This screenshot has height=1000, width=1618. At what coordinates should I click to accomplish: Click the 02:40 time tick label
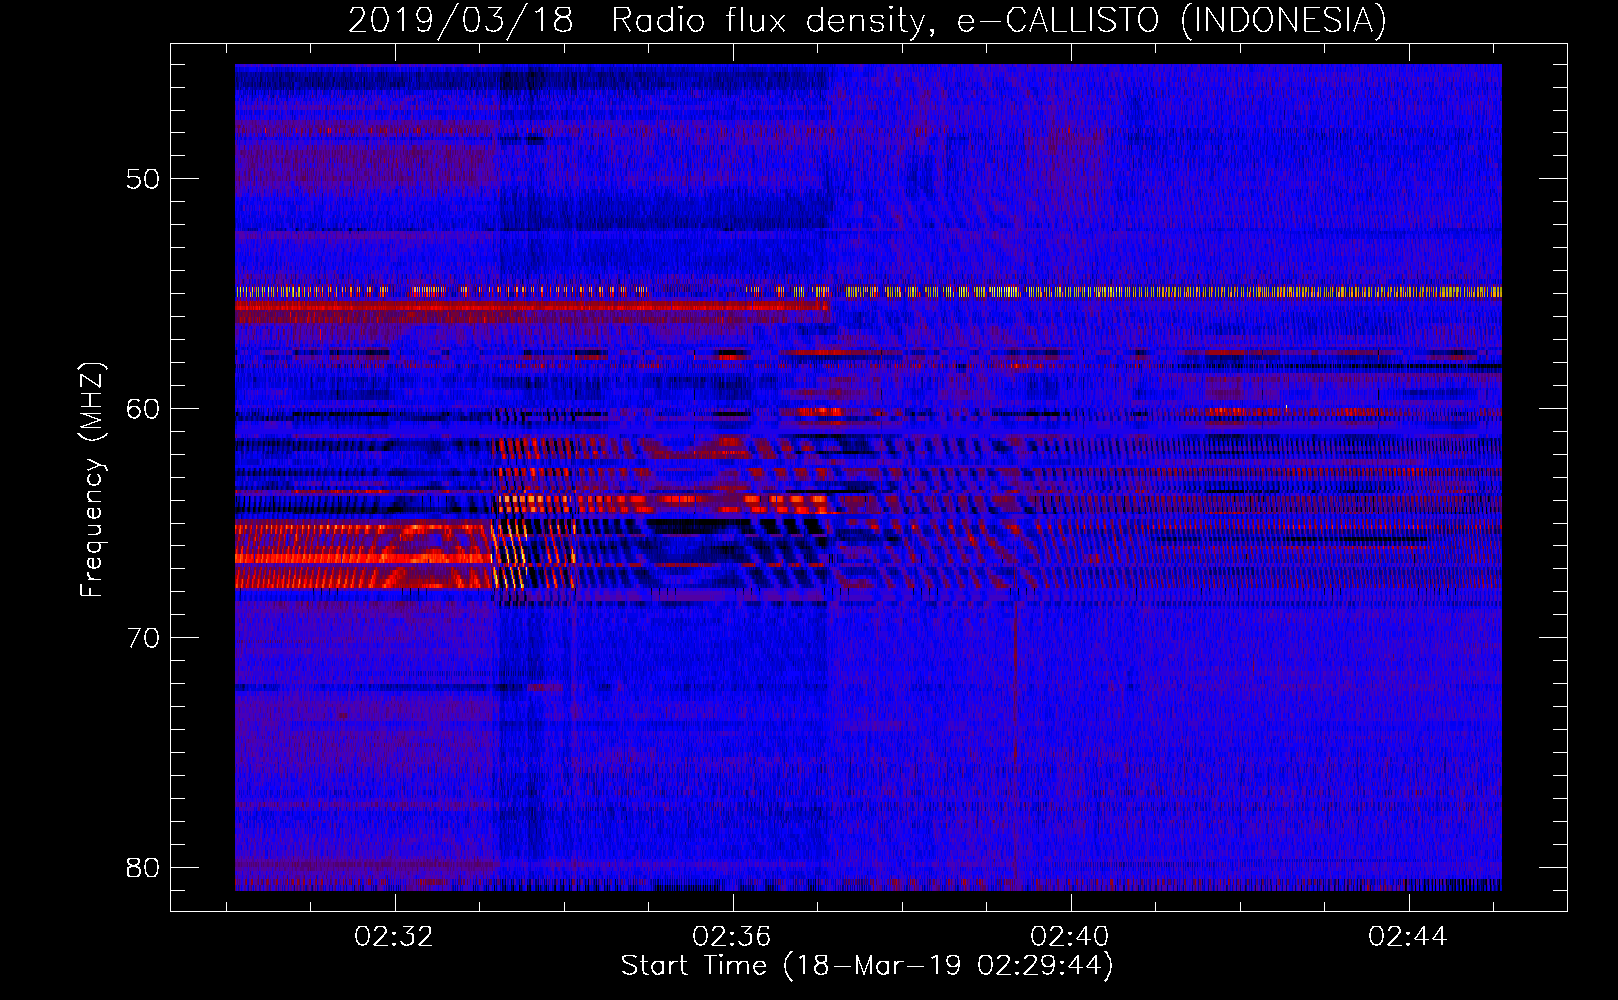click(1070, 936)
